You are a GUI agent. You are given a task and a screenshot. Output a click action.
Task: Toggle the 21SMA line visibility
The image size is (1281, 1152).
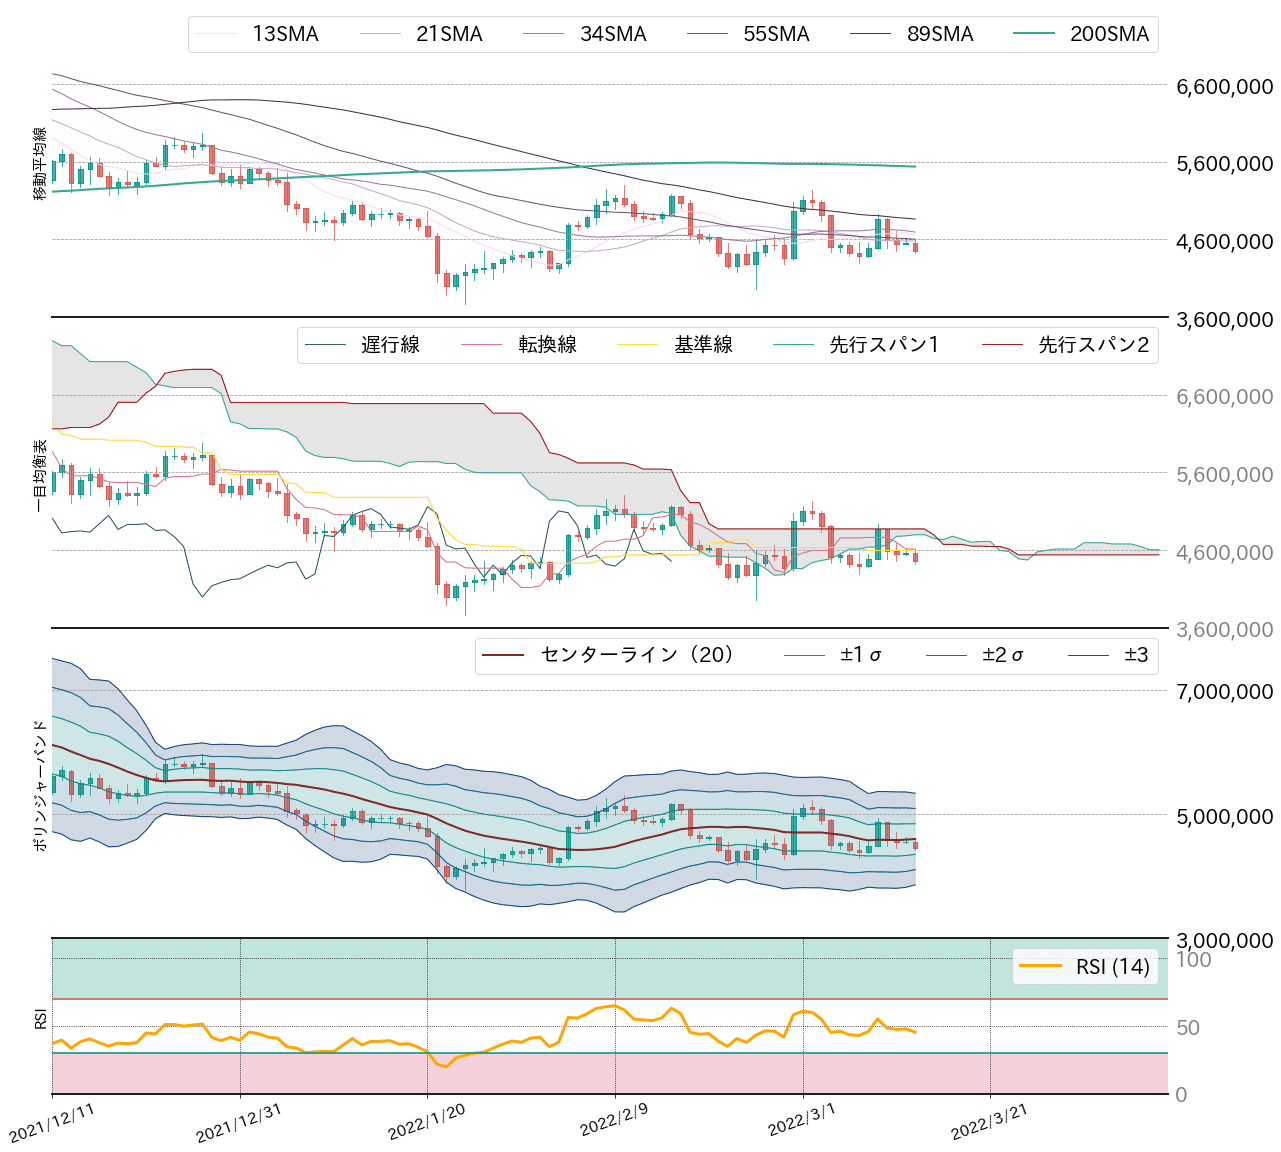click(450, 33)
